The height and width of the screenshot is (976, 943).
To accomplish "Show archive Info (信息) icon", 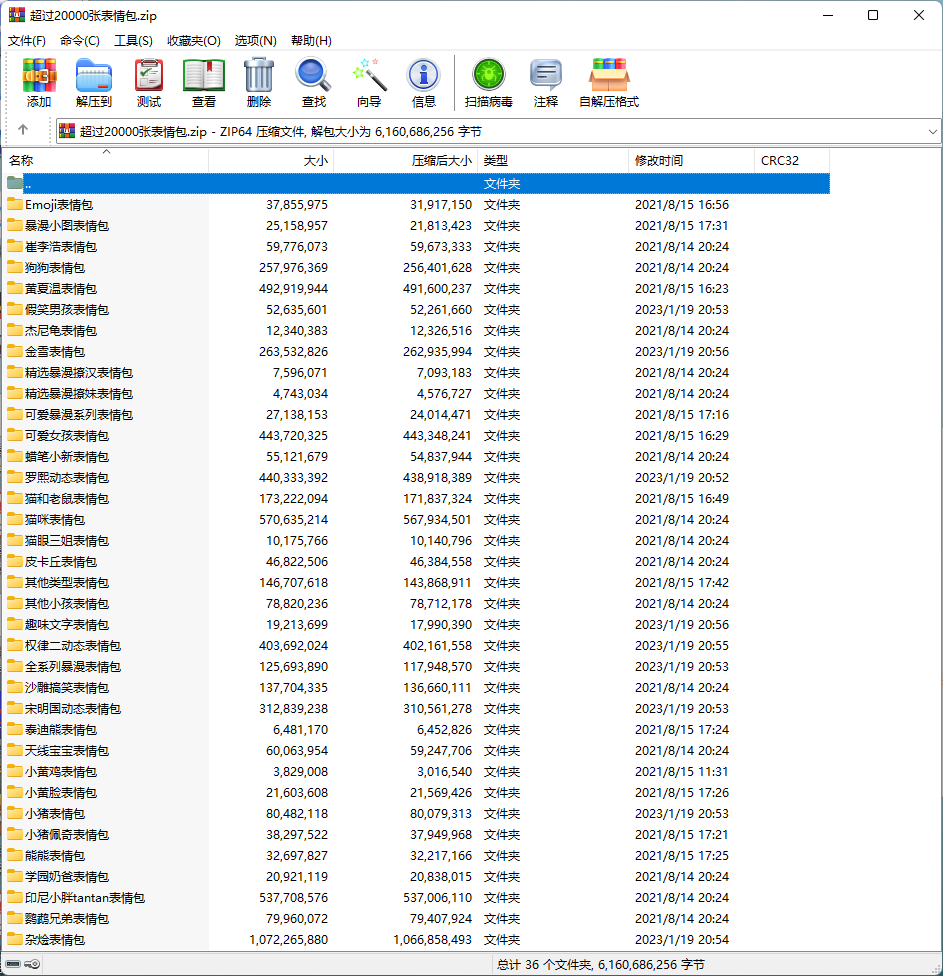I will [x=424, y=83].
